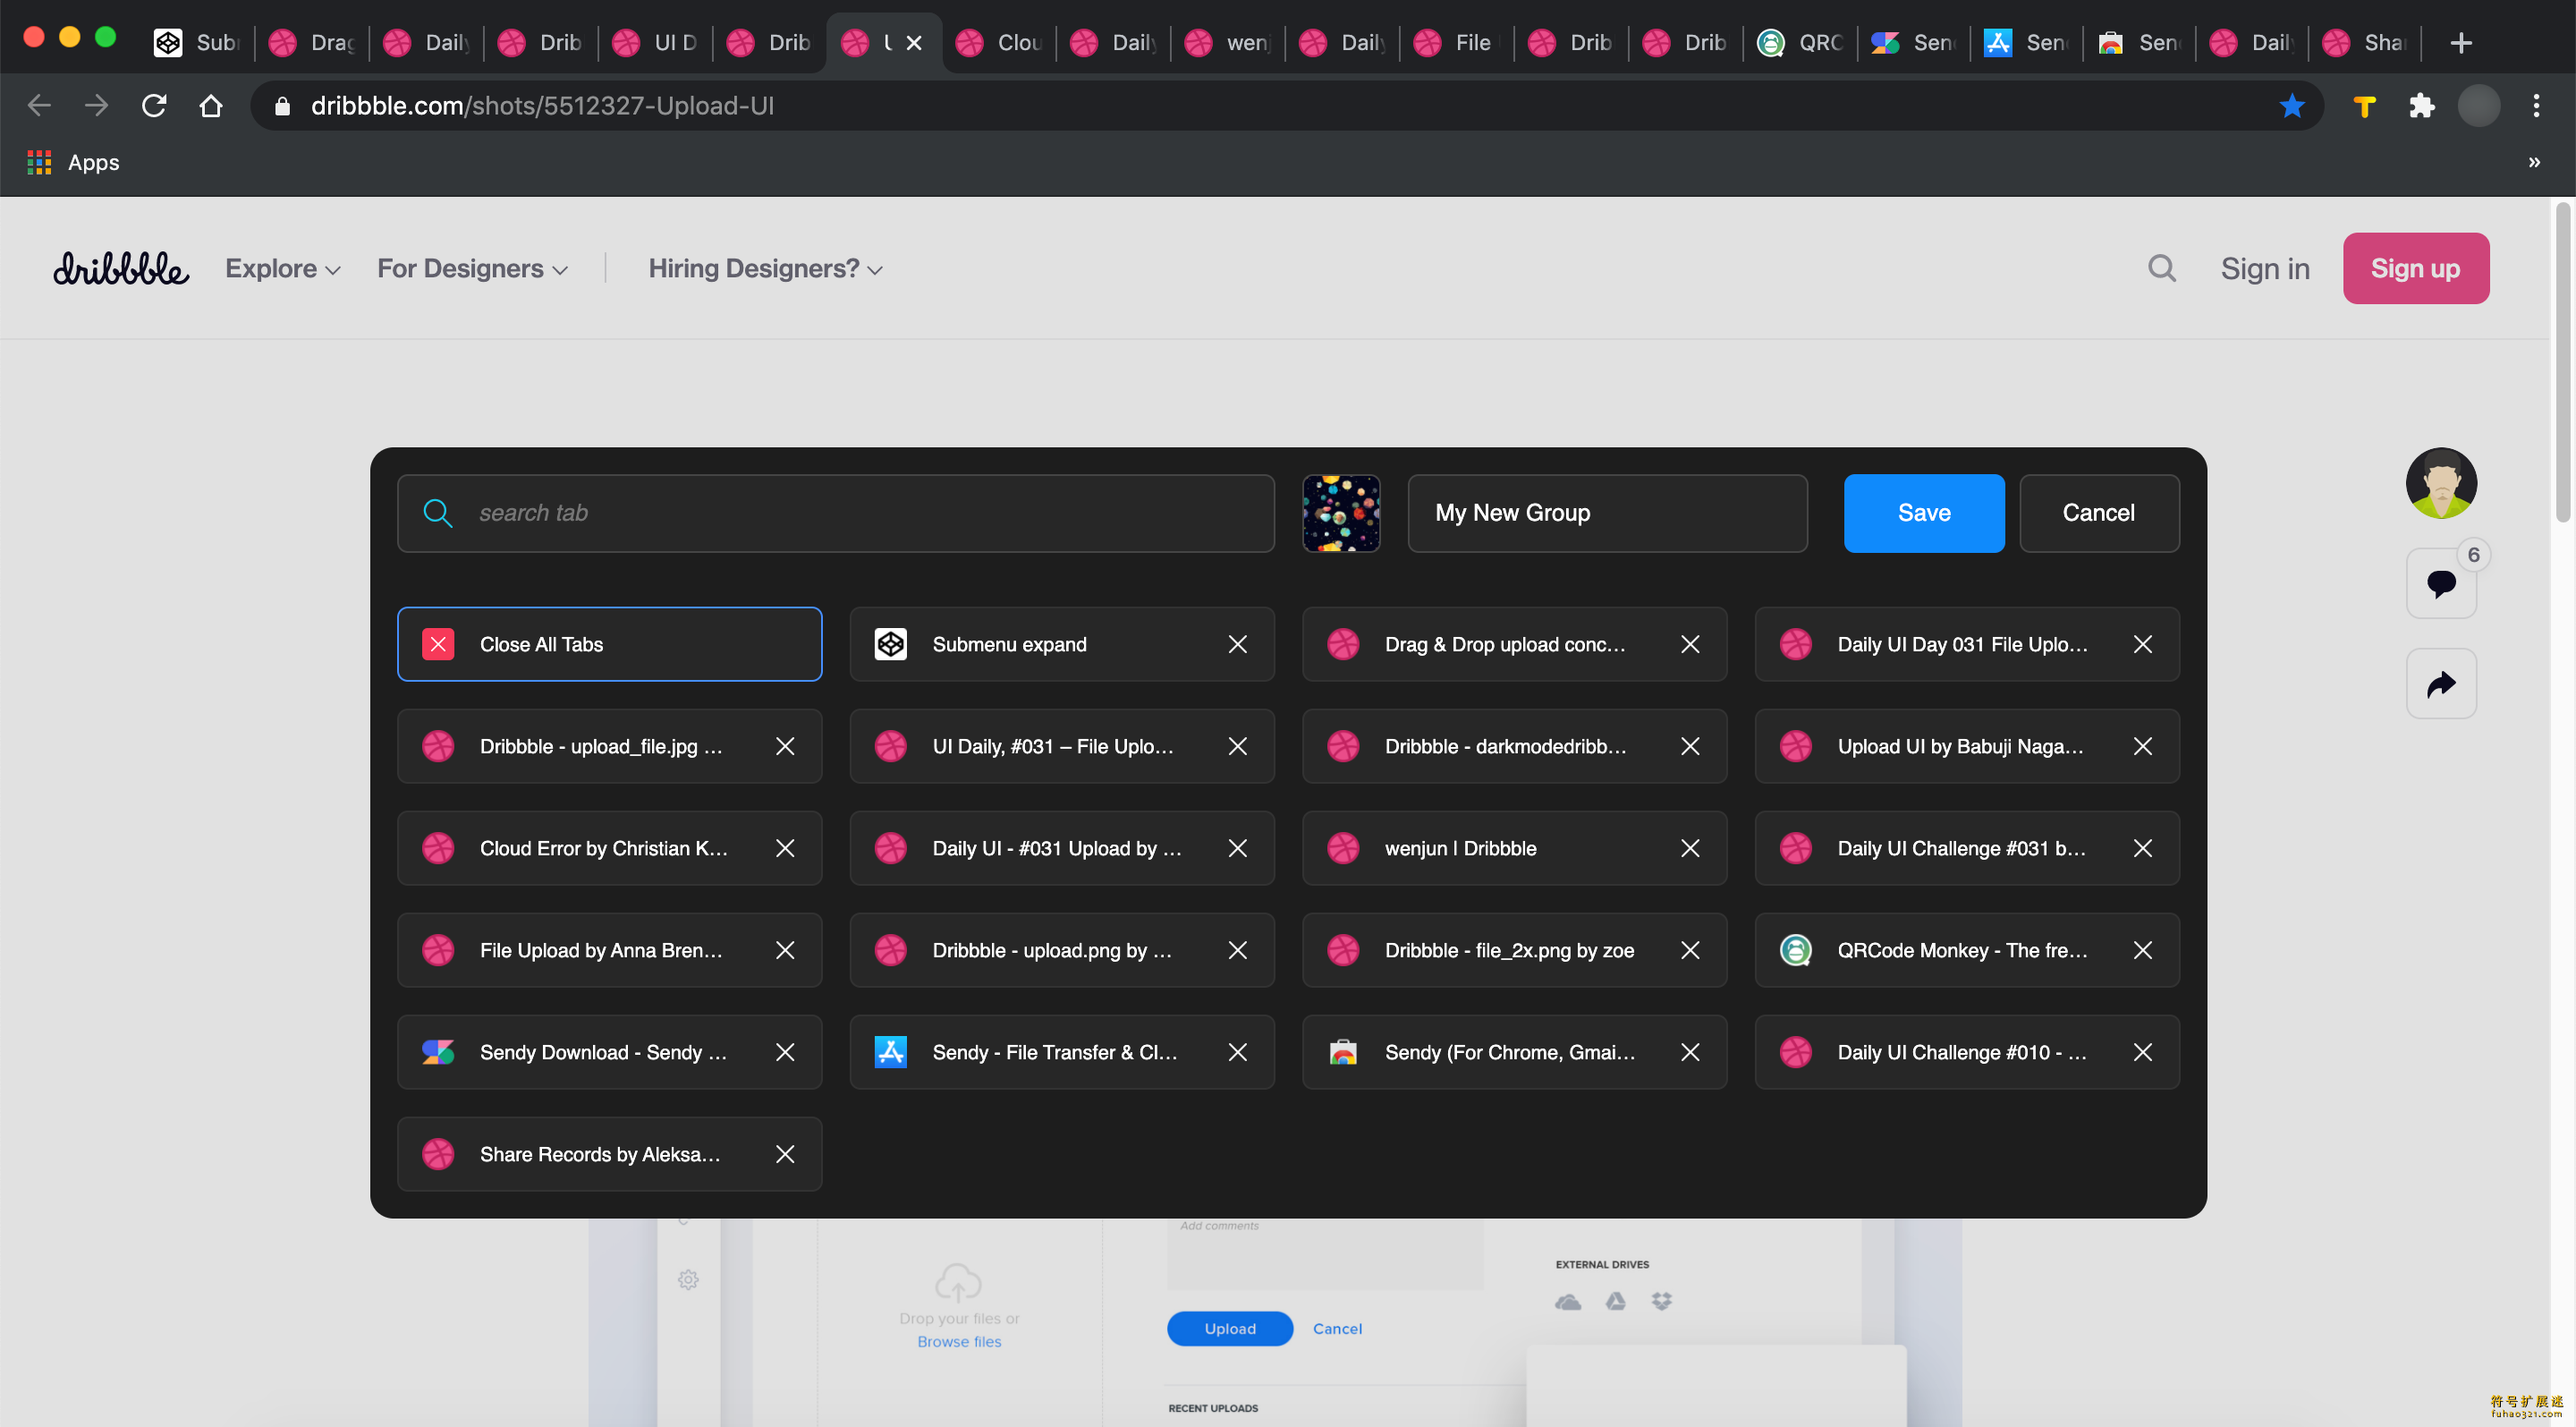Switch to the wenj browser tab
The height and width of the screenshot is (1427, 2576).
point(1227,42)
